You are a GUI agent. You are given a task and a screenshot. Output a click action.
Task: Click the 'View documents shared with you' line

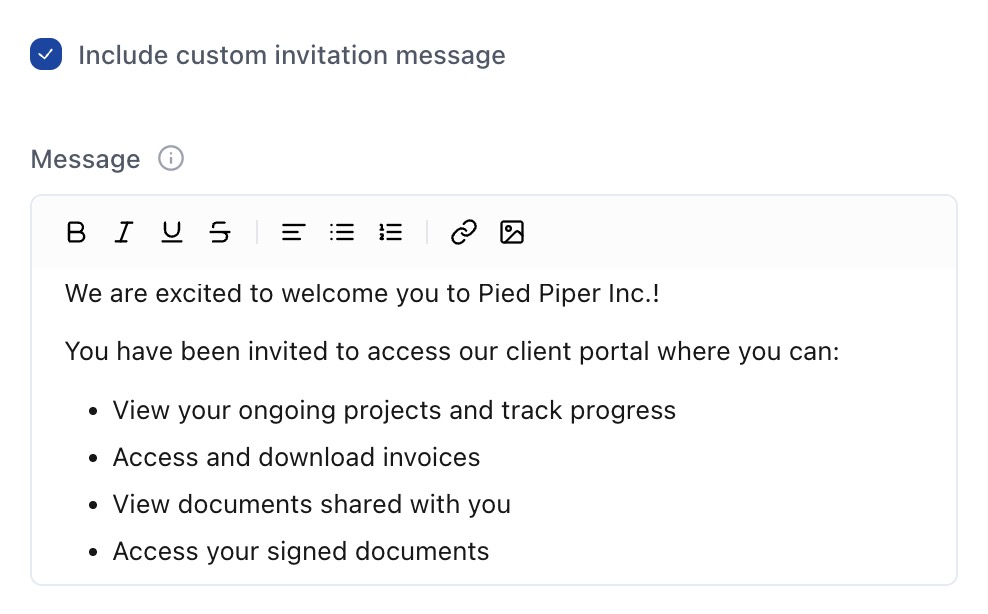[311, 504]
